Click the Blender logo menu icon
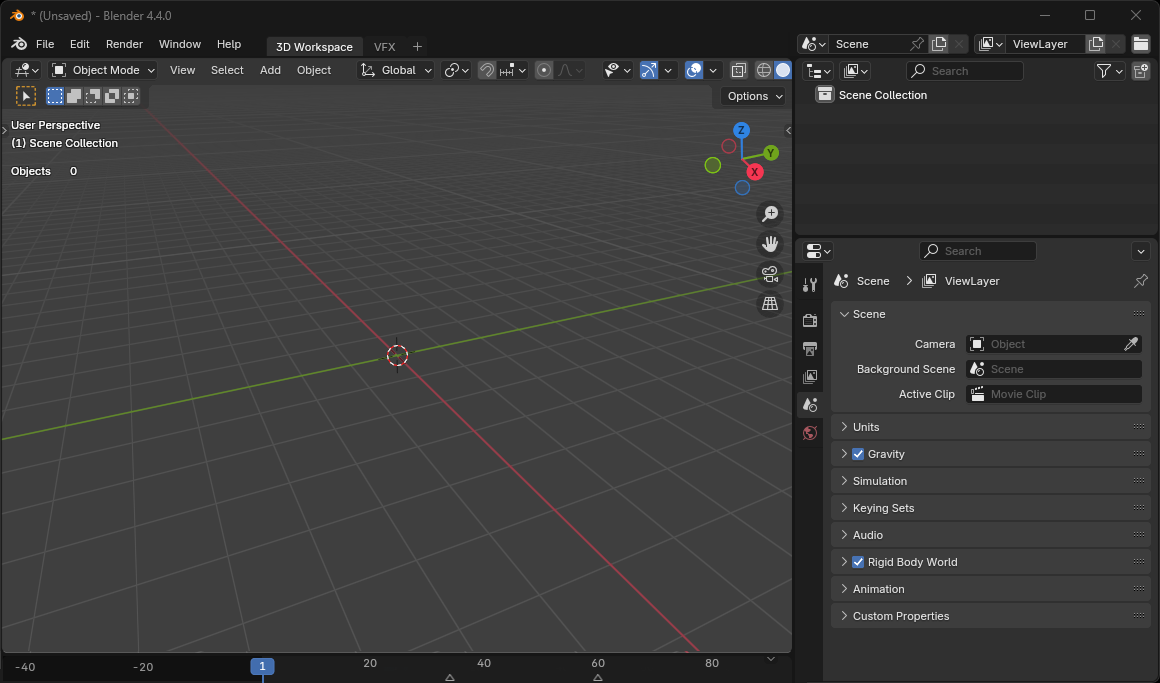1160x683 pixels. [19, 44]
